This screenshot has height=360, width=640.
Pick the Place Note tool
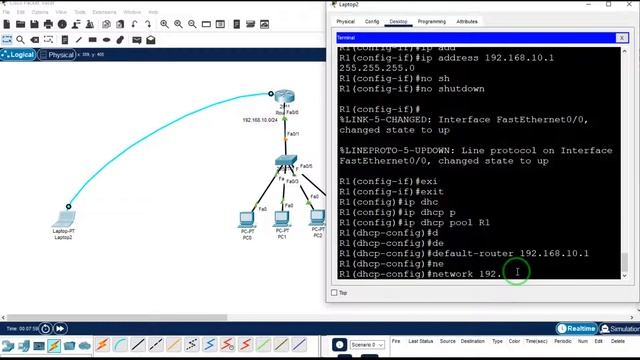64,40
